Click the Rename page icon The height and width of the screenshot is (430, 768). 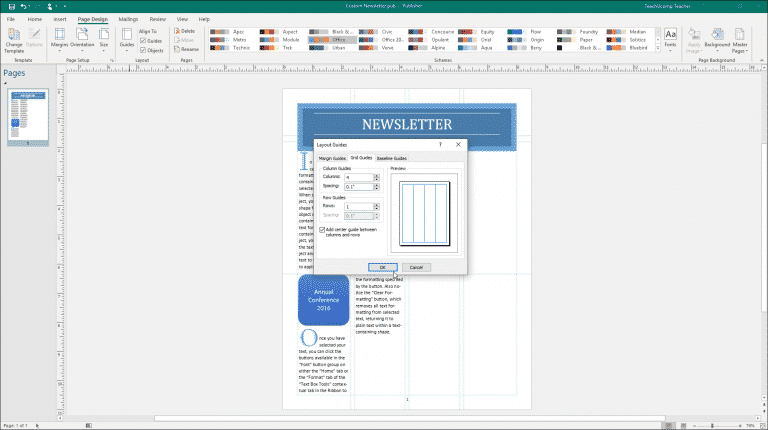[x=177, y=49]
